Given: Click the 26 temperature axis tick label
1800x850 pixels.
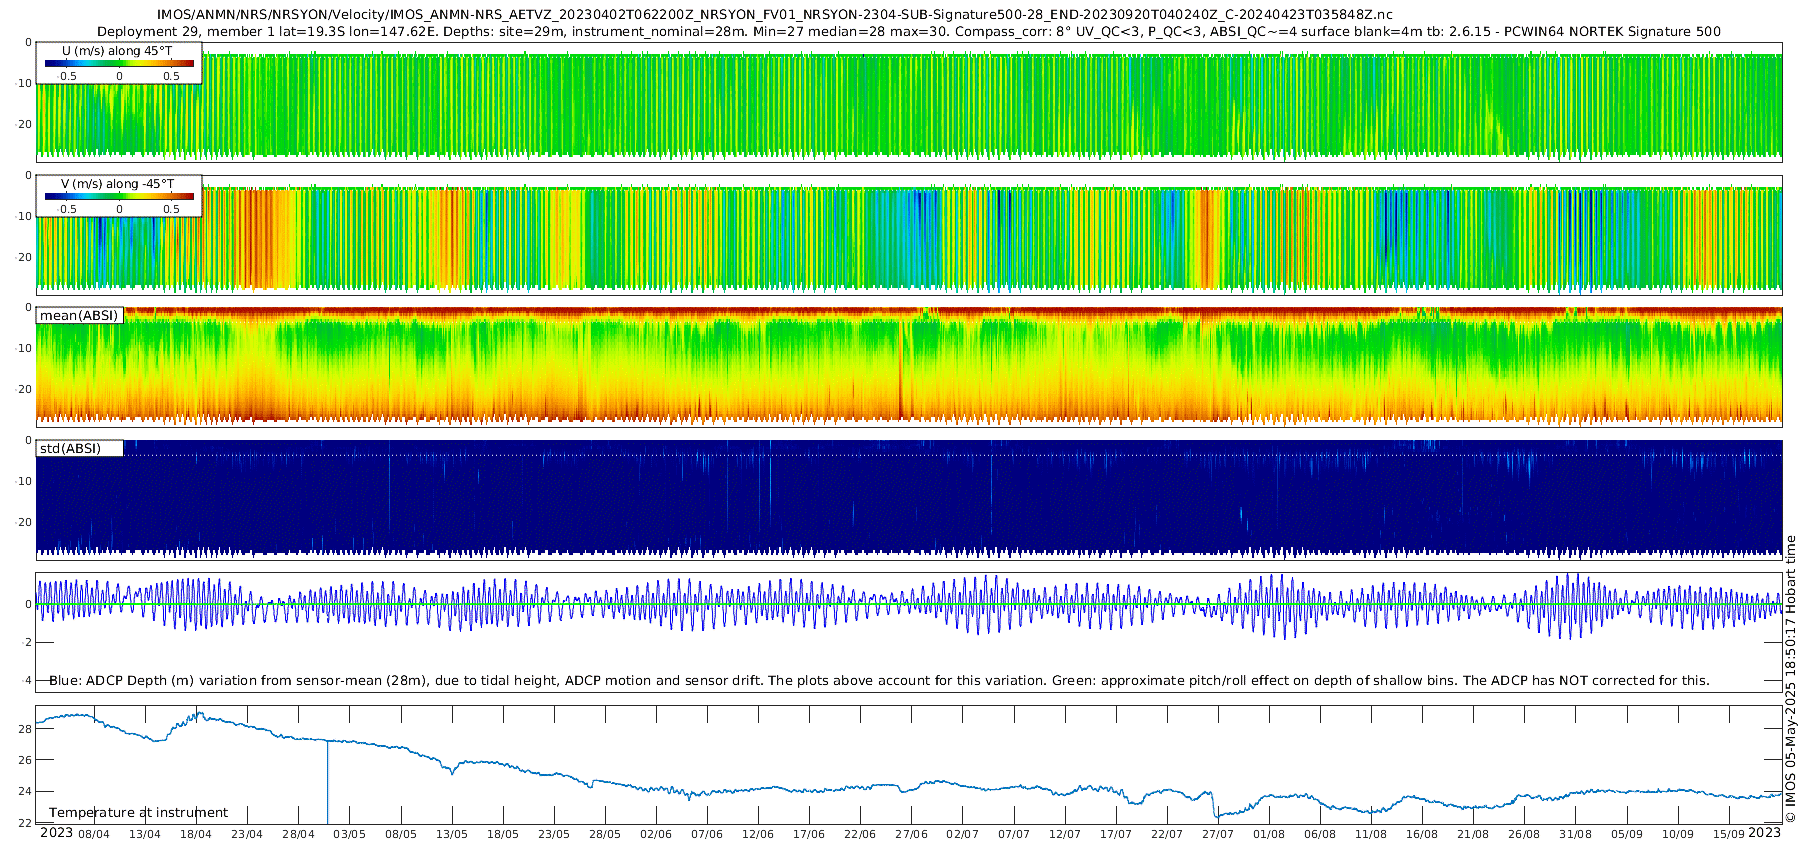Looking at the screenshot, I should (x=25, y=760).
